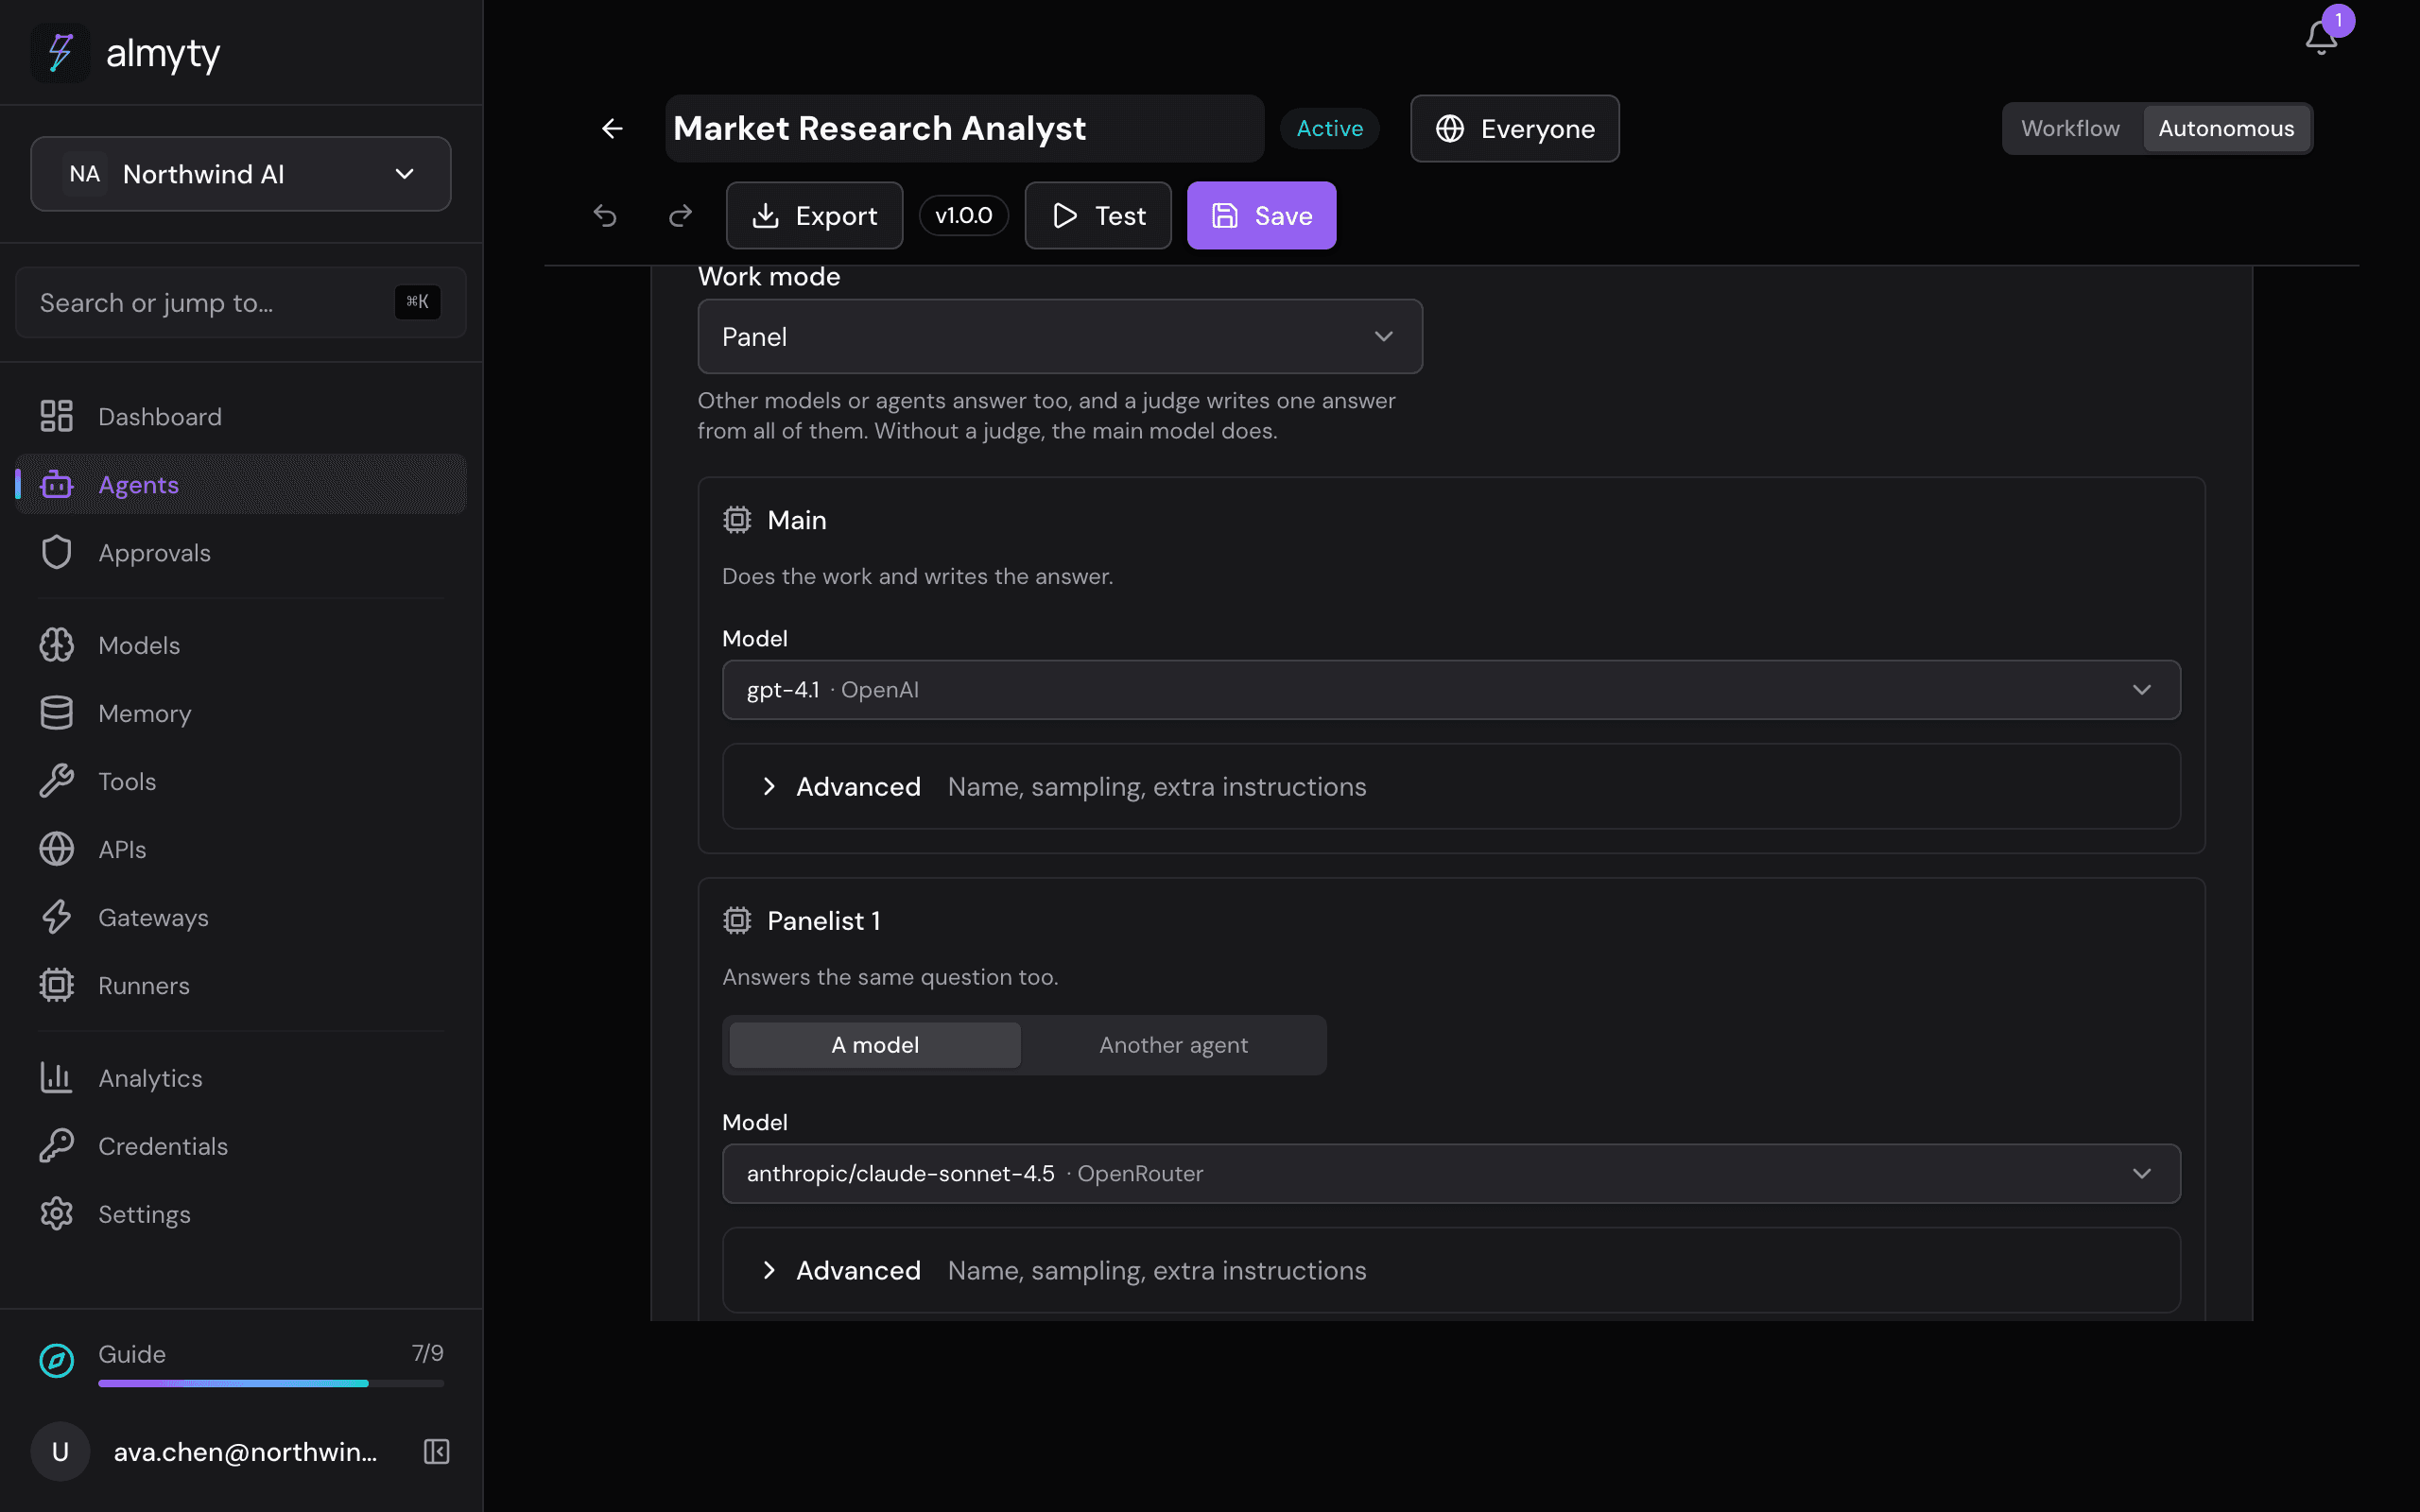Open the notifications bell
Image resolution: width=2420 pixels, height=1512 pixels.
point(2321,38)
